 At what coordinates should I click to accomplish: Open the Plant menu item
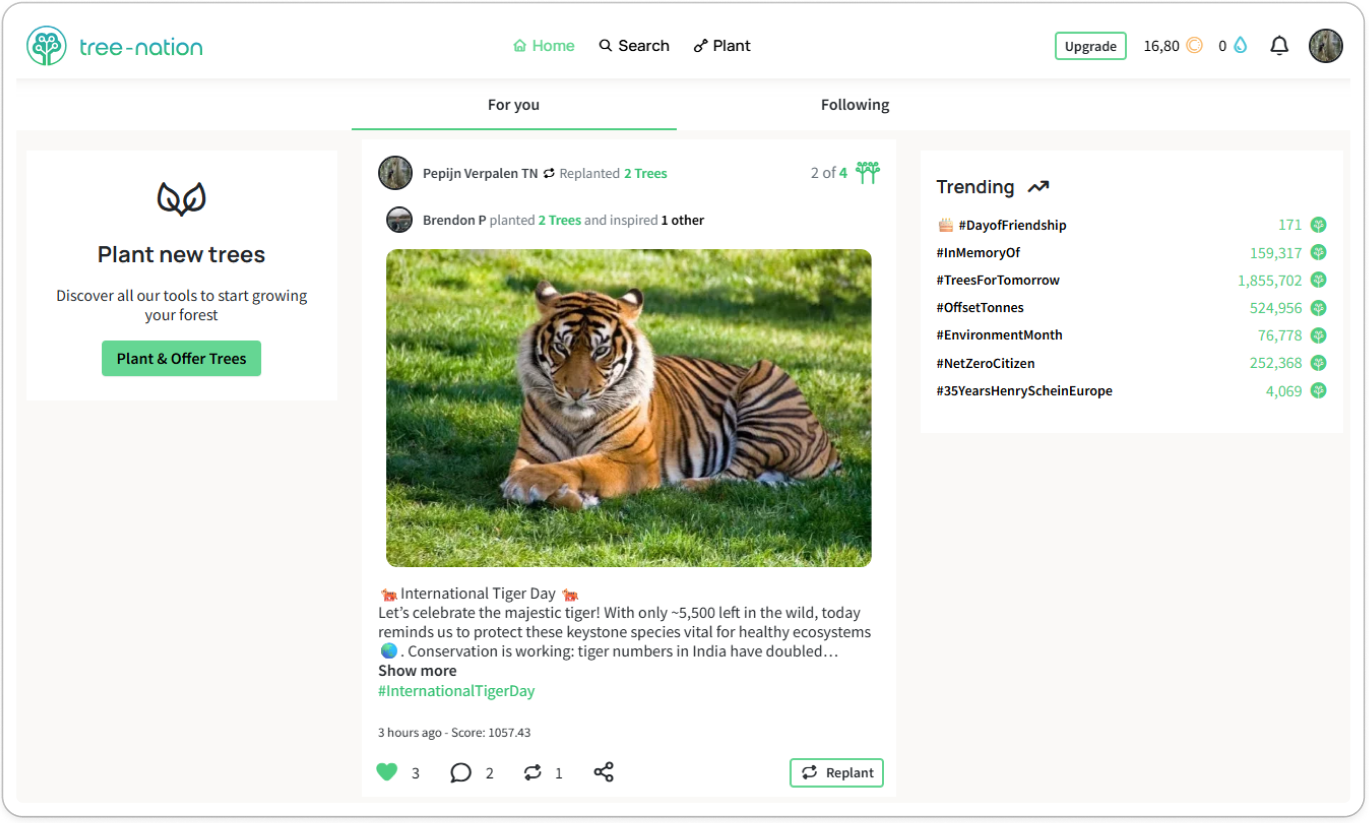[722, 46]
